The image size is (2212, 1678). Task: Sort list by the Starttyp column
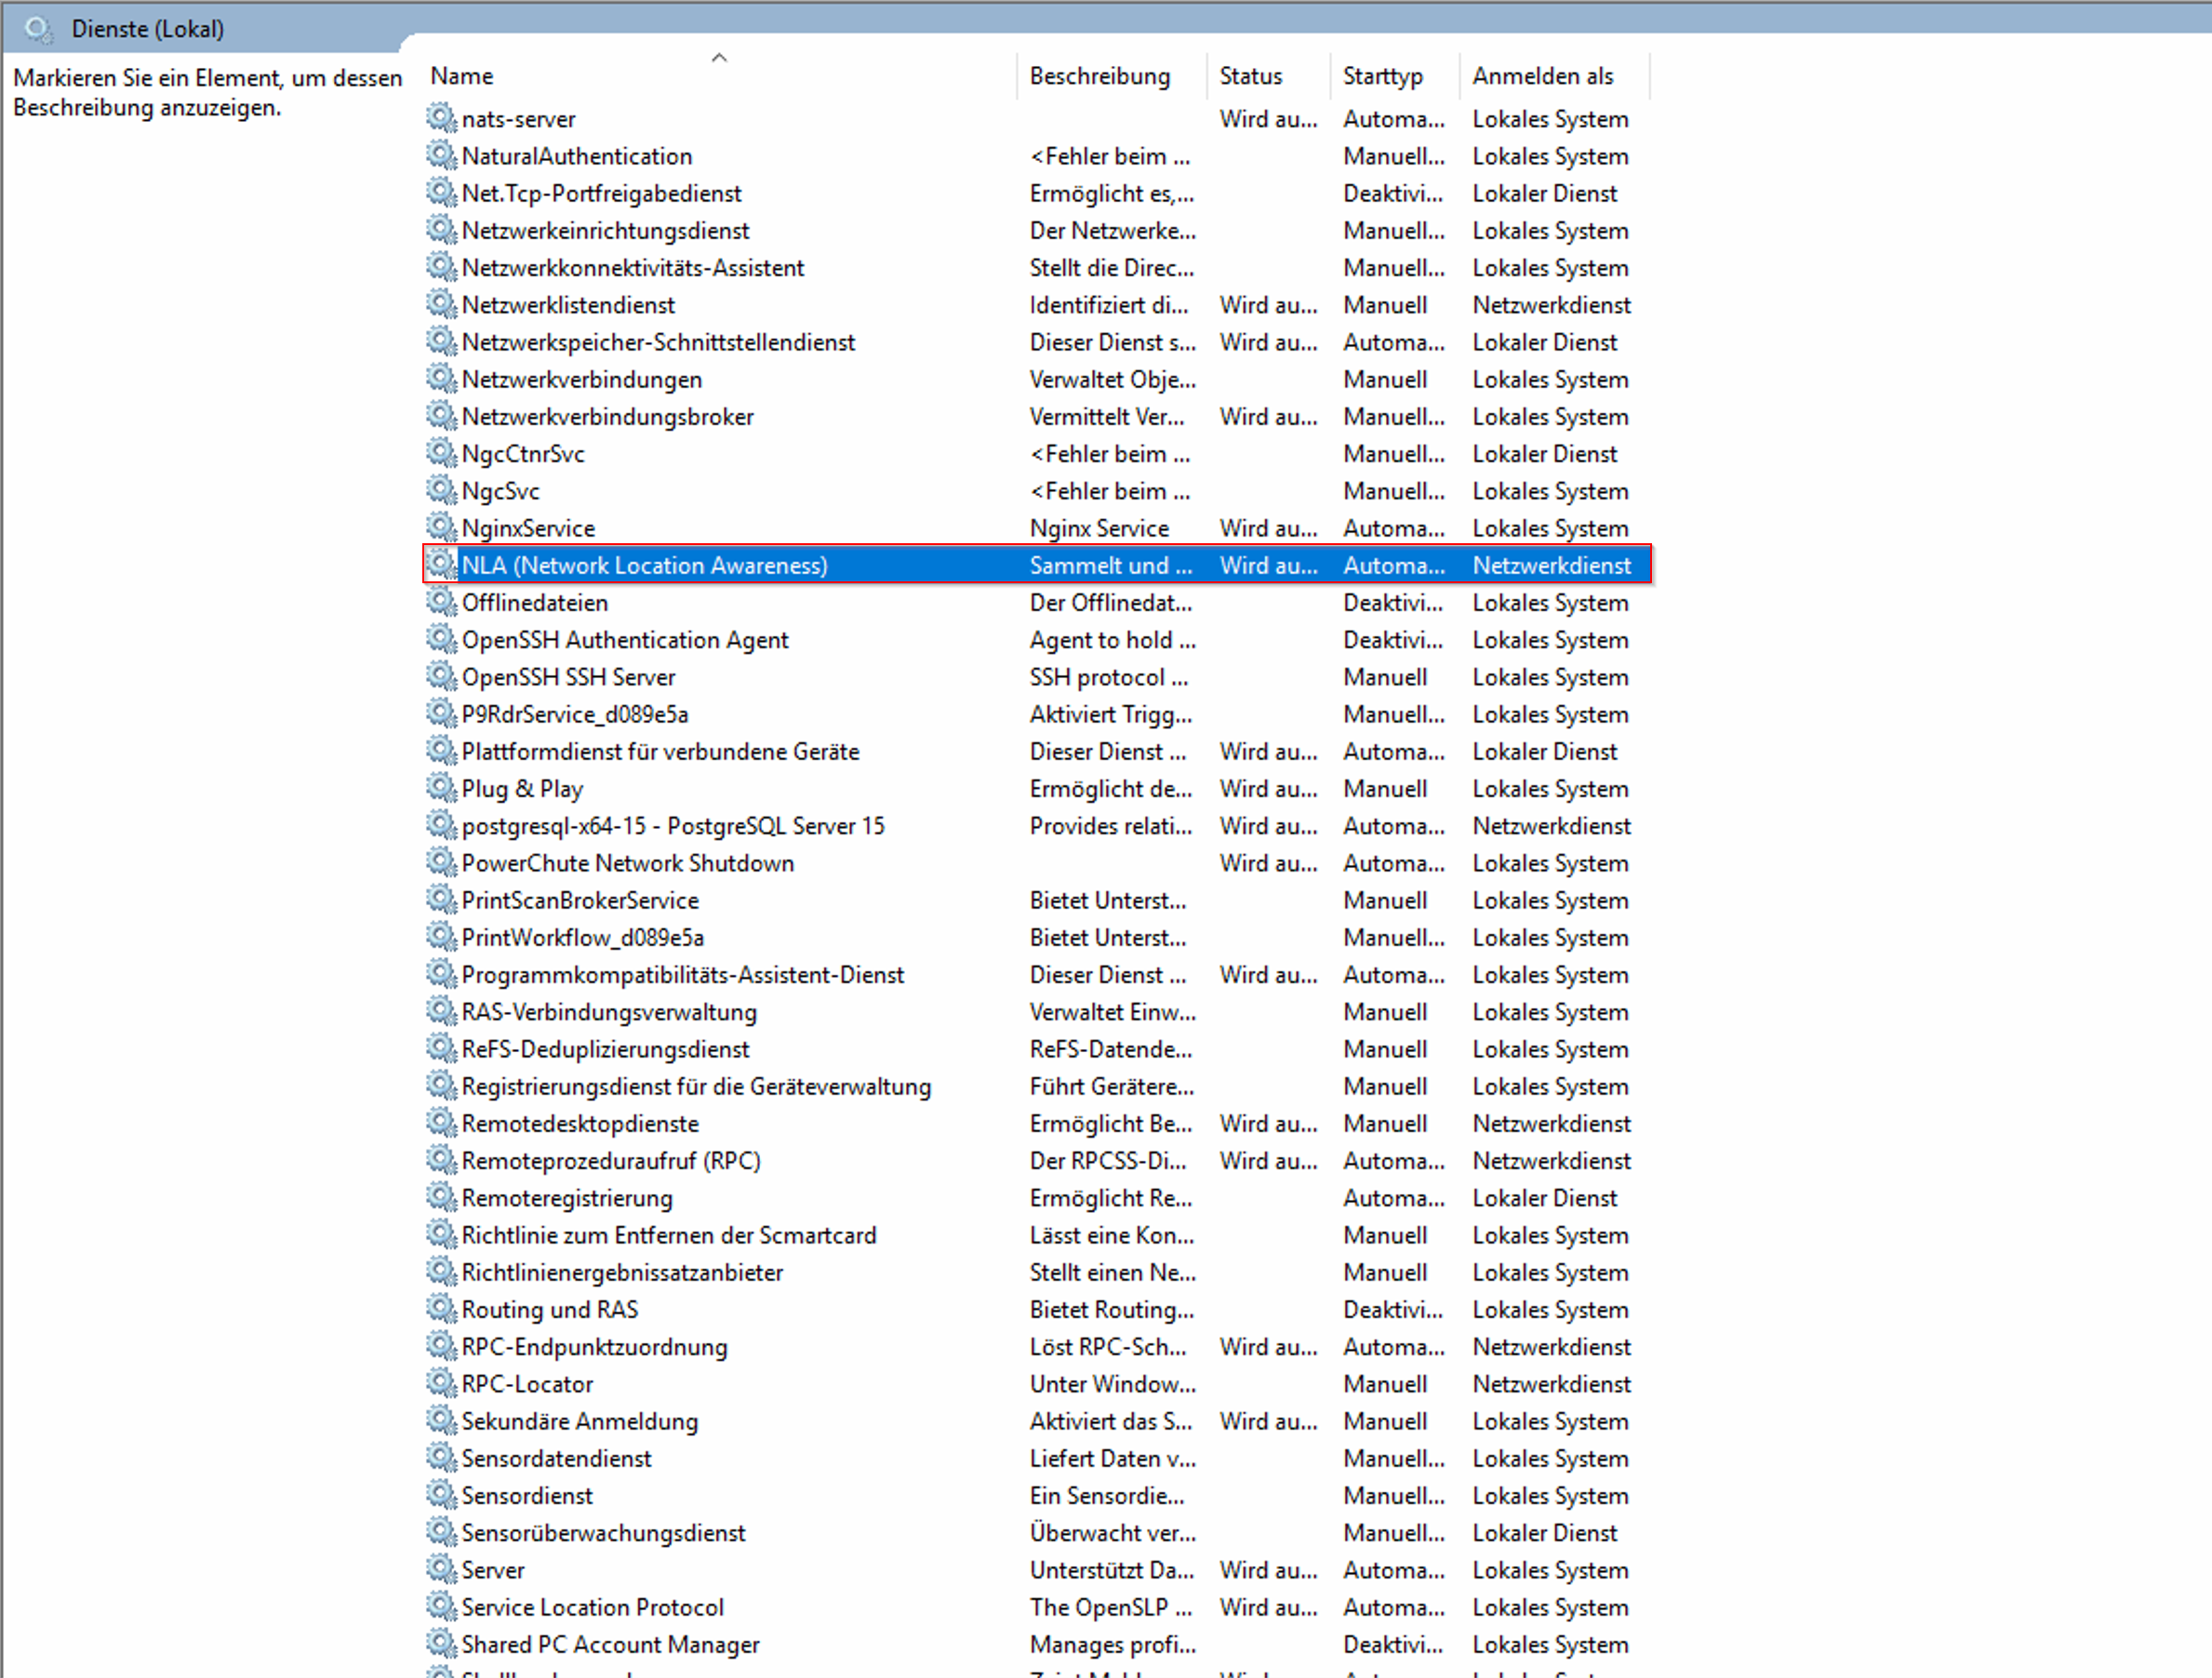[x=1382, y=76]
